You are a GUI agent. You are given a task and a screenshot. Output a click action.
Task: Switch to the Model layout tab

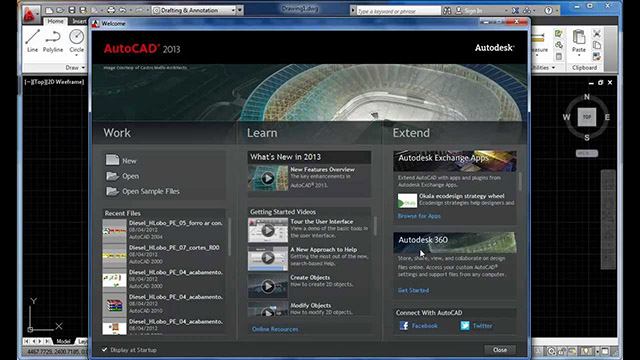tap(63, 341)
